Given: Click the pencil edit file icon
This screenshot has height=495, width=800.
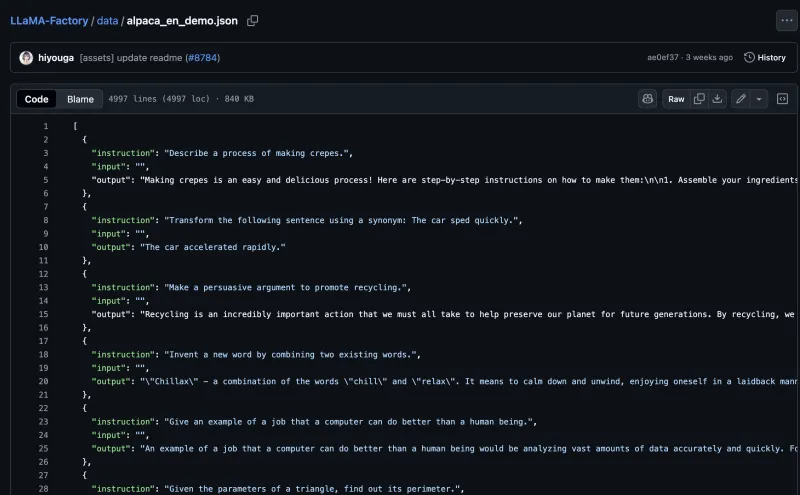Looking at the screenshot, I should pyautogui.click(x=740, y=99).
